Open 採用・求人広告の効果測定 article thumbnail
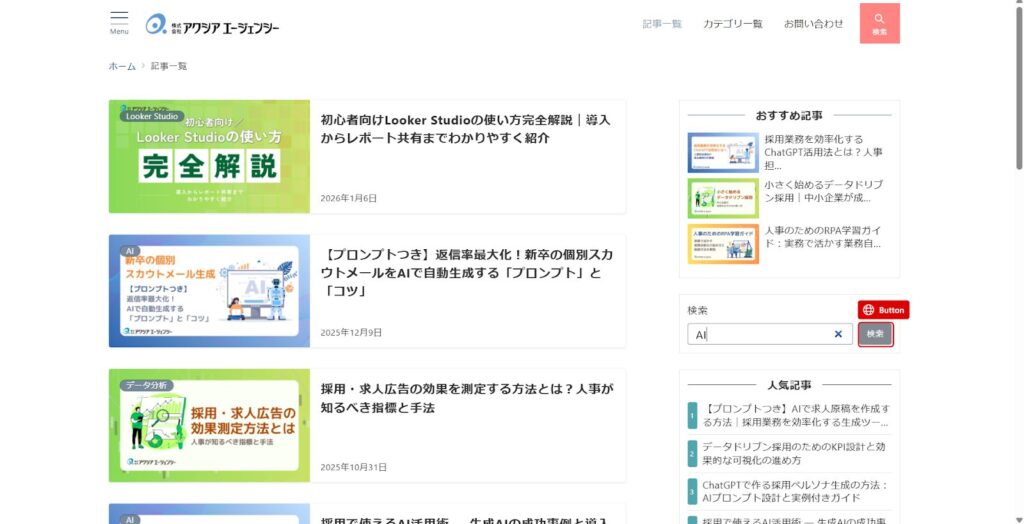 point(209,426)
